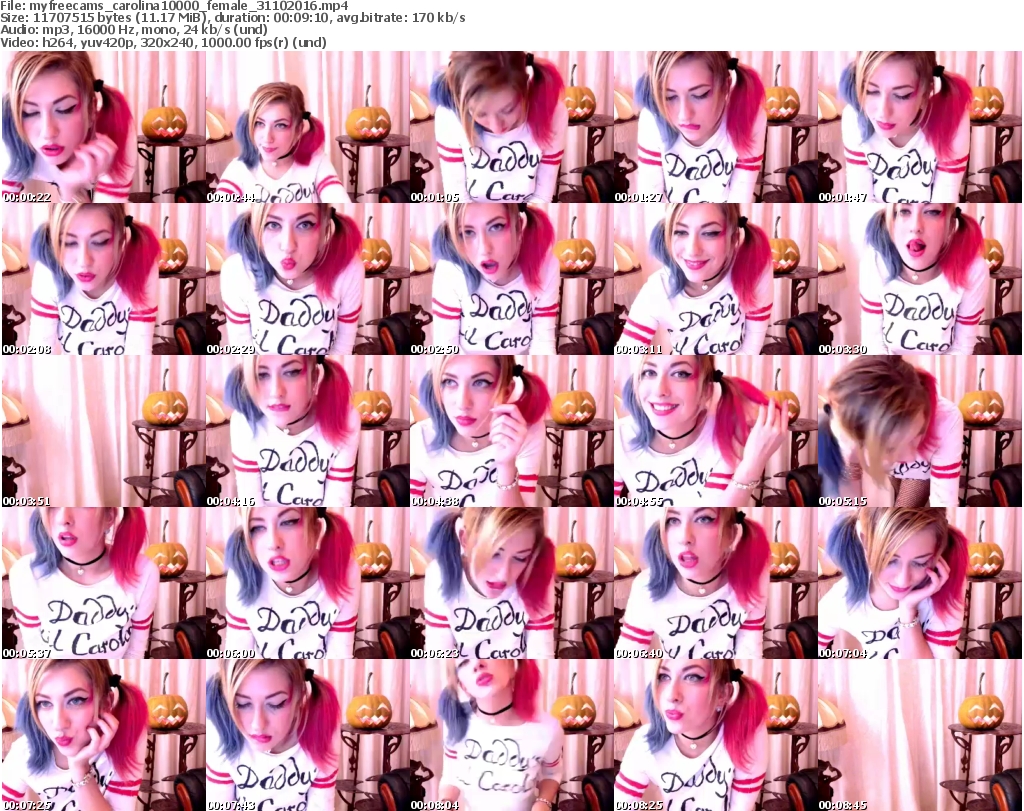The image size is (1024, 811).
Task: Choose the frame at 00:01:47
Action: [x=920, y=127]
